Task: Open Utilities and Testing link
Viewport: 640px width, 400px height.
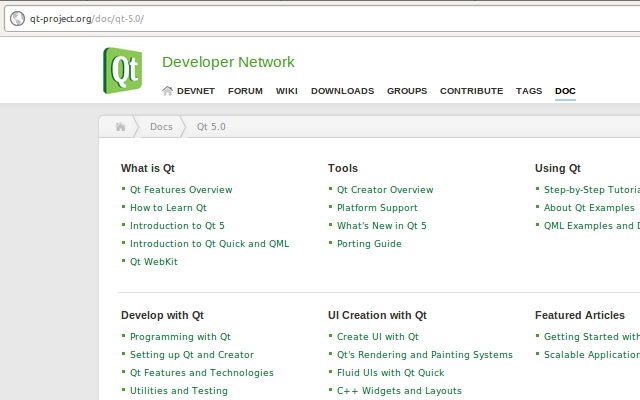Action: coord(179,391)
